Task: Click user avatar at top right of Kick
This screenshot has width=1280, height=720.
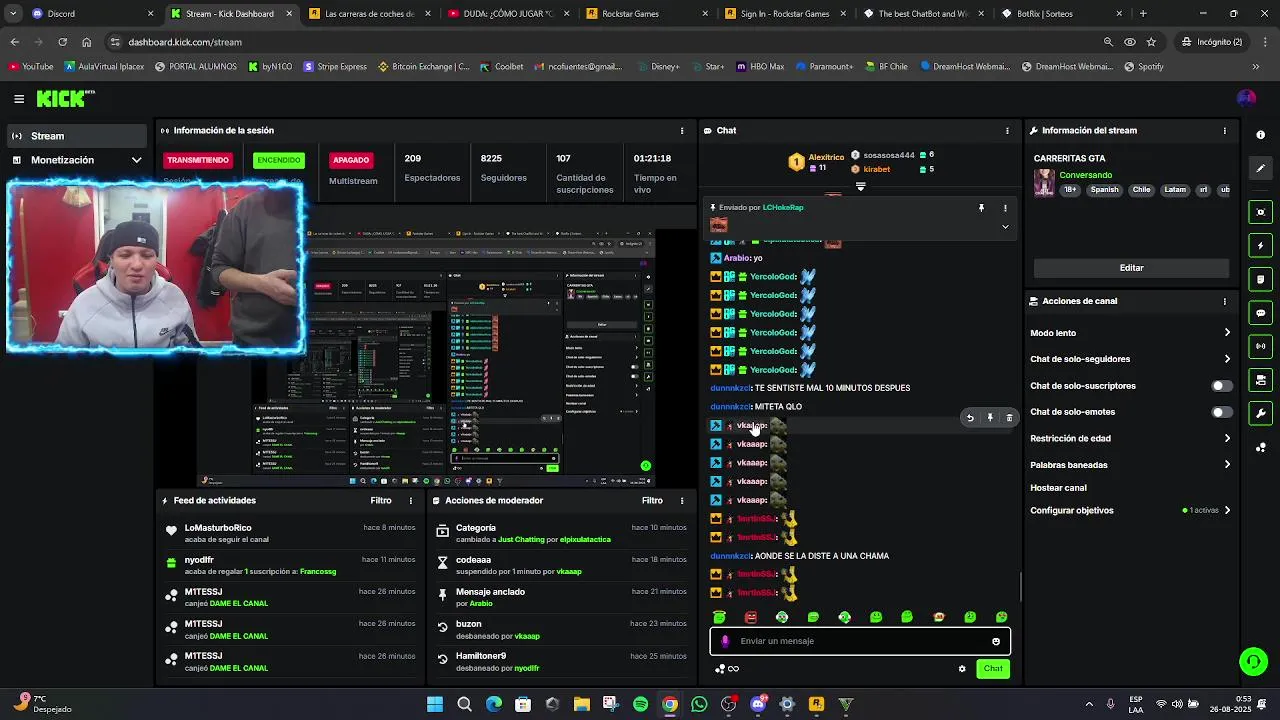Action: [1246, 98]
